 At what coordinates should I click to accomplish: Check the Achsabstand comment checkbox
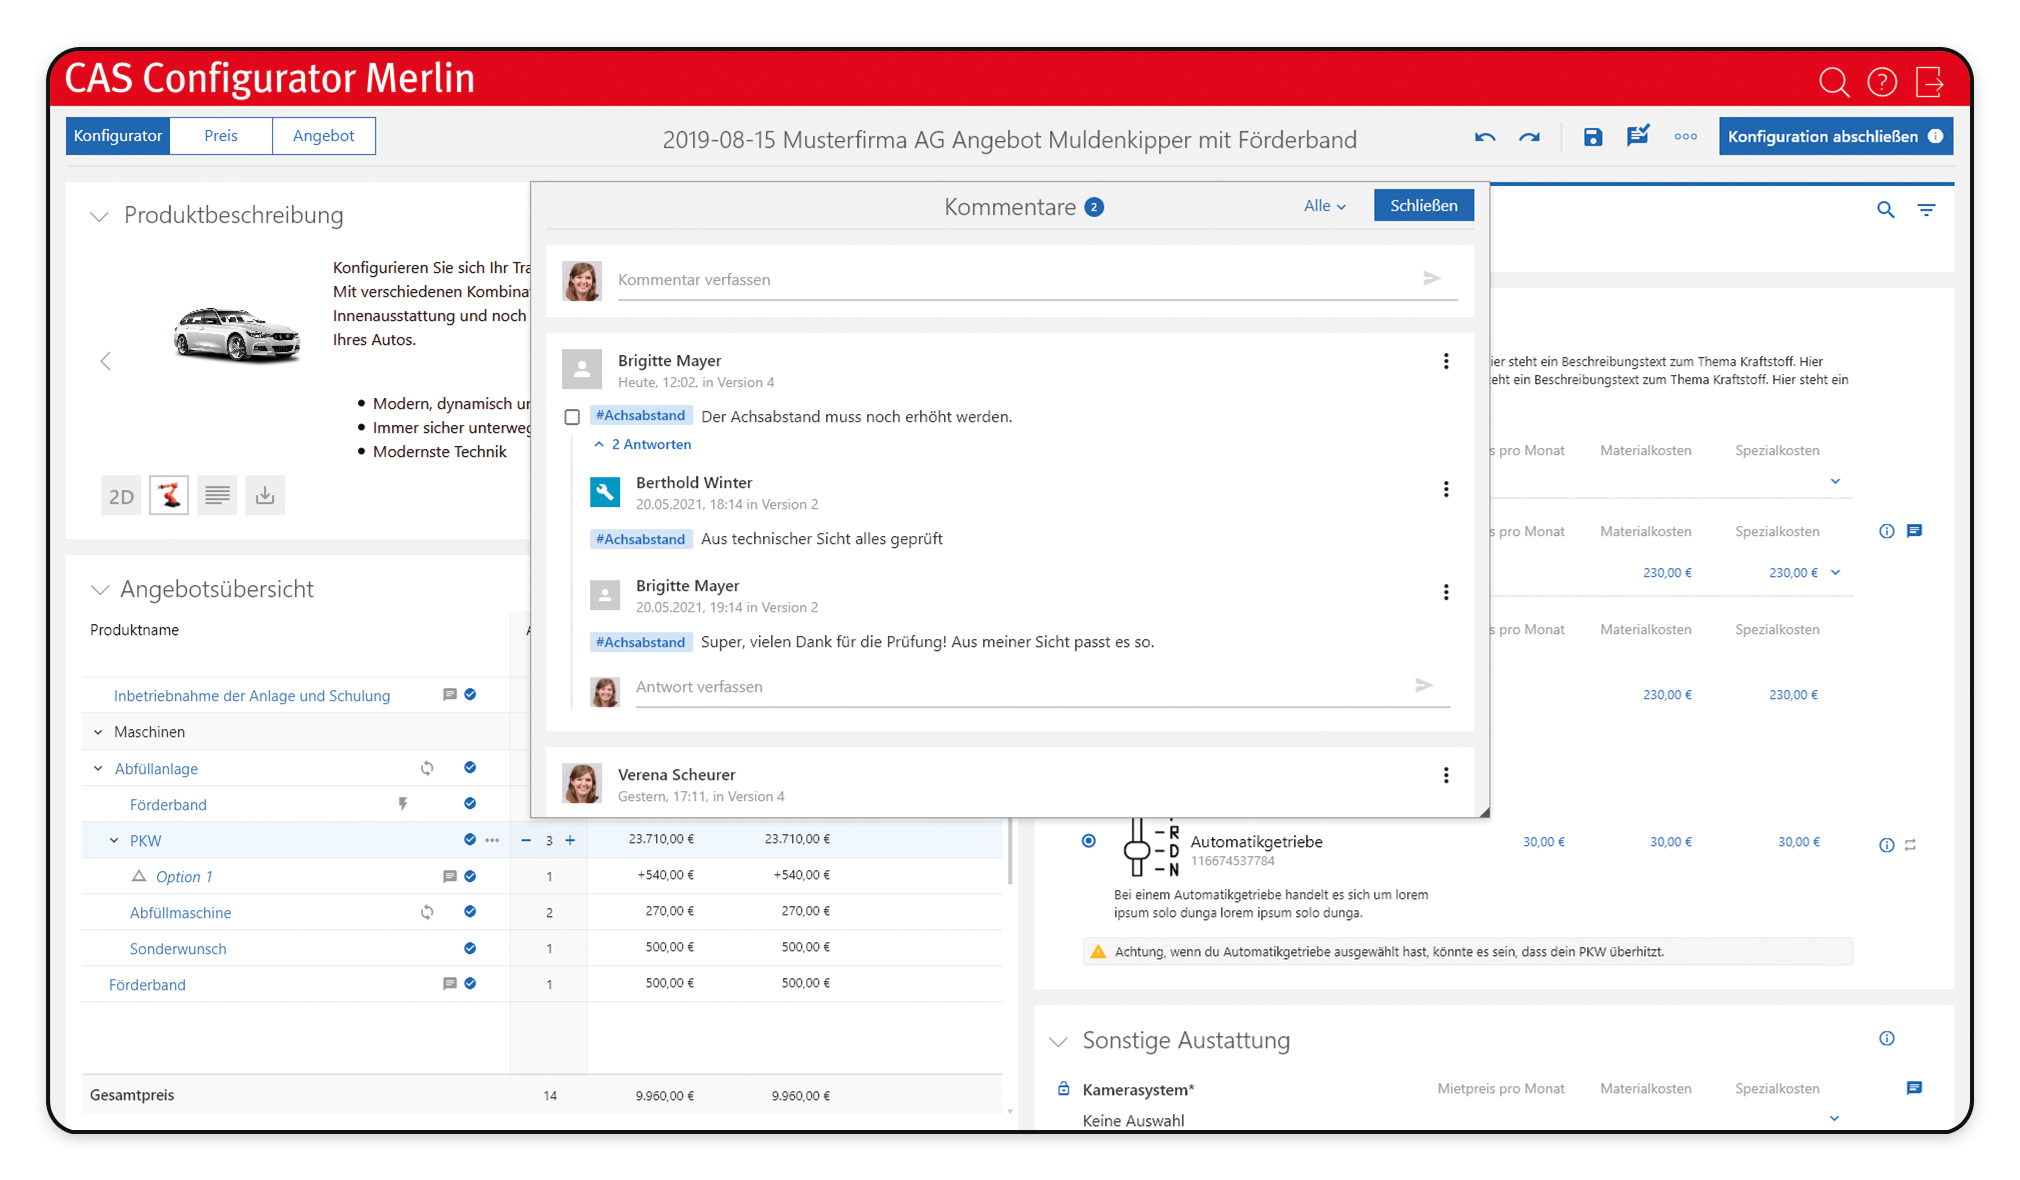click(572, 417)
